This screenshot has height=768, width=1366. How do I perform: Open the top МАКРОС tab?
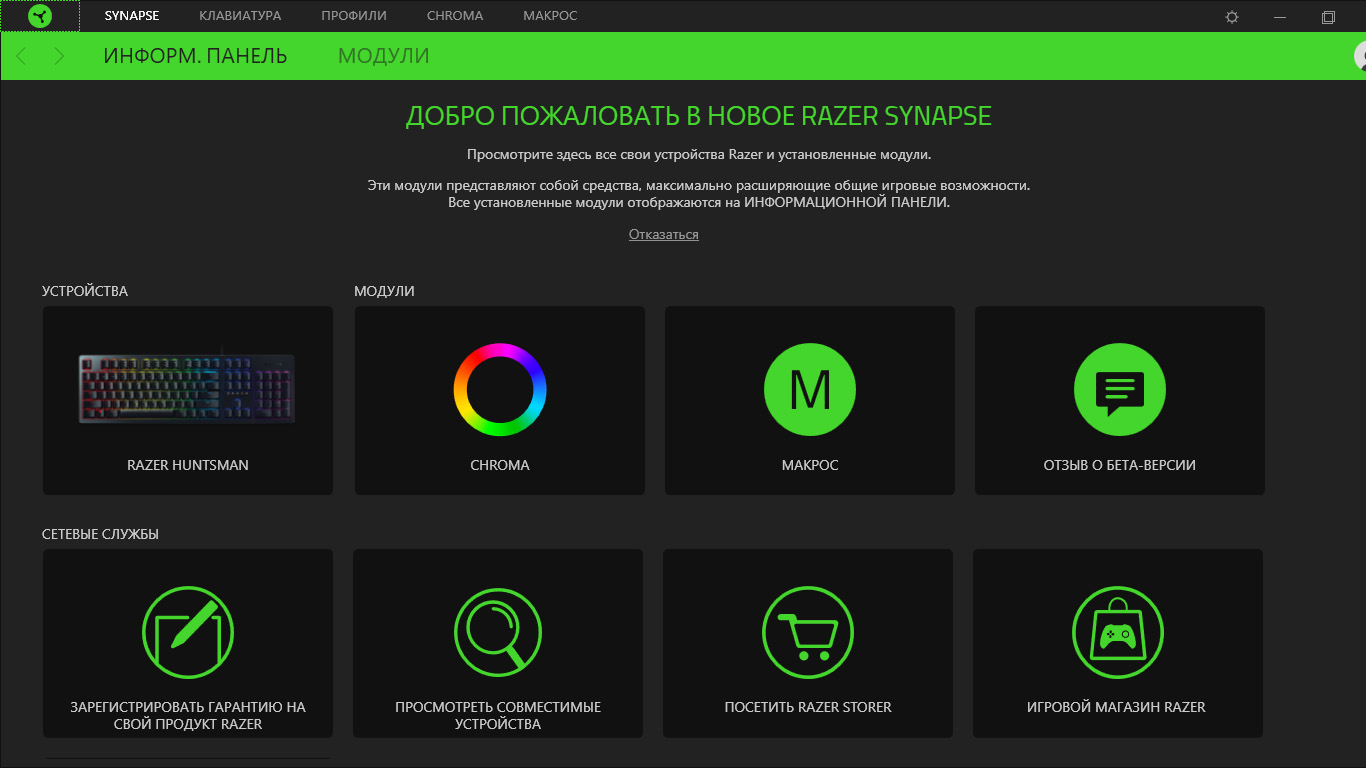pyautogui.click(x=550, y=16)
